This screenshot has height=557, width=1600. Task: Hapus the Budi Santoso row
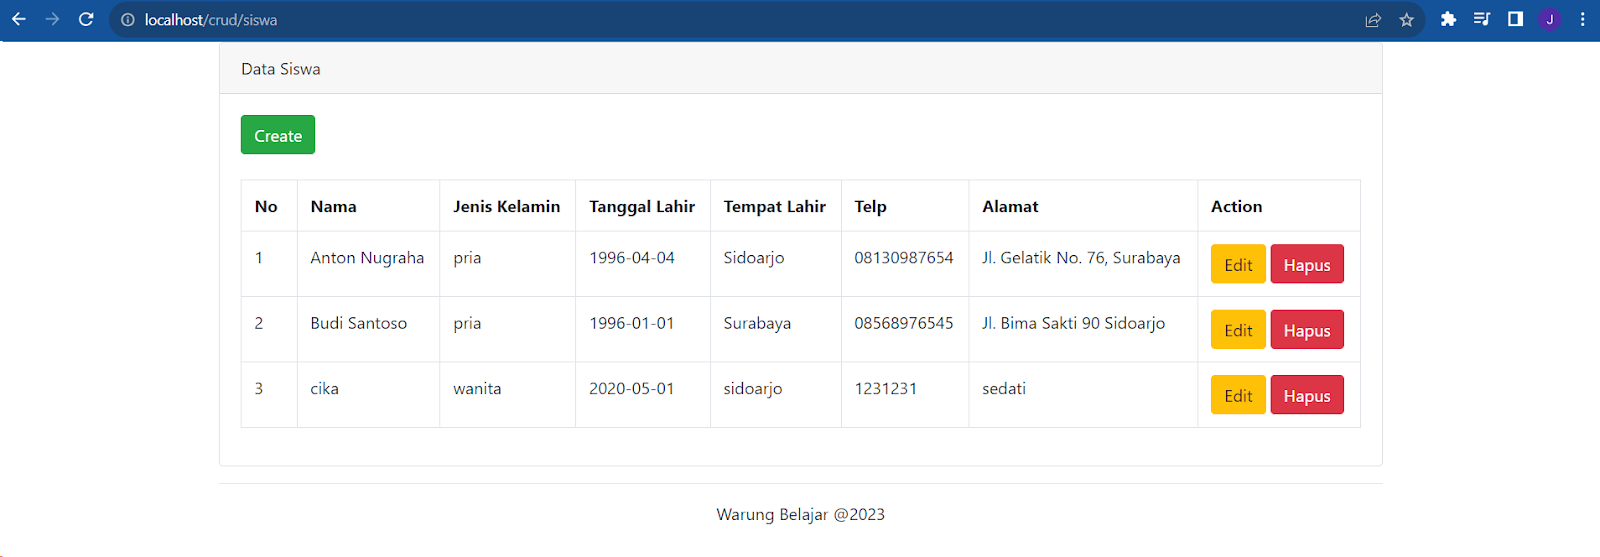[x=1307, y=330]
